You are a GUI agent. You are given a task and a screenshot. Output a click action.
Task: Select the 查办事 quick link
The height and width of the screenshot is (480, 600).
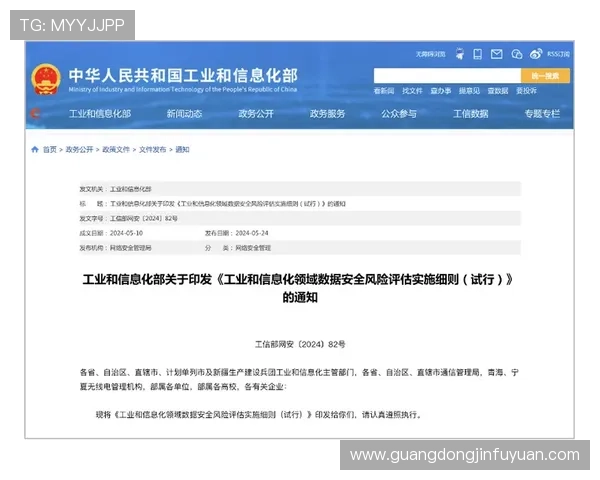click(441, 91)
